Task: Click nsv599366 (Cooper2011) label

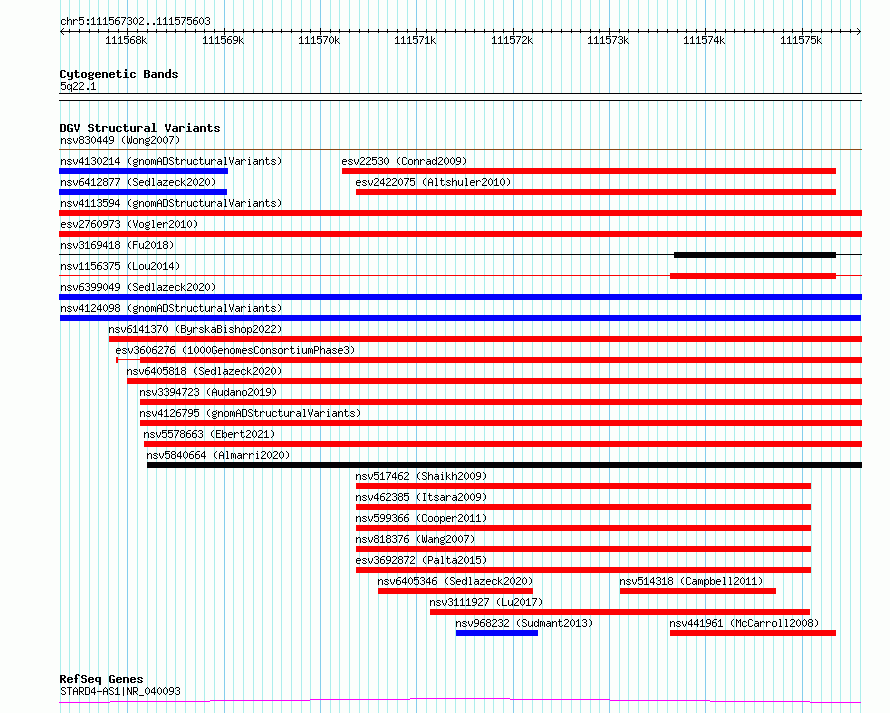Action: pyautogui.click(x=421, y=518)
